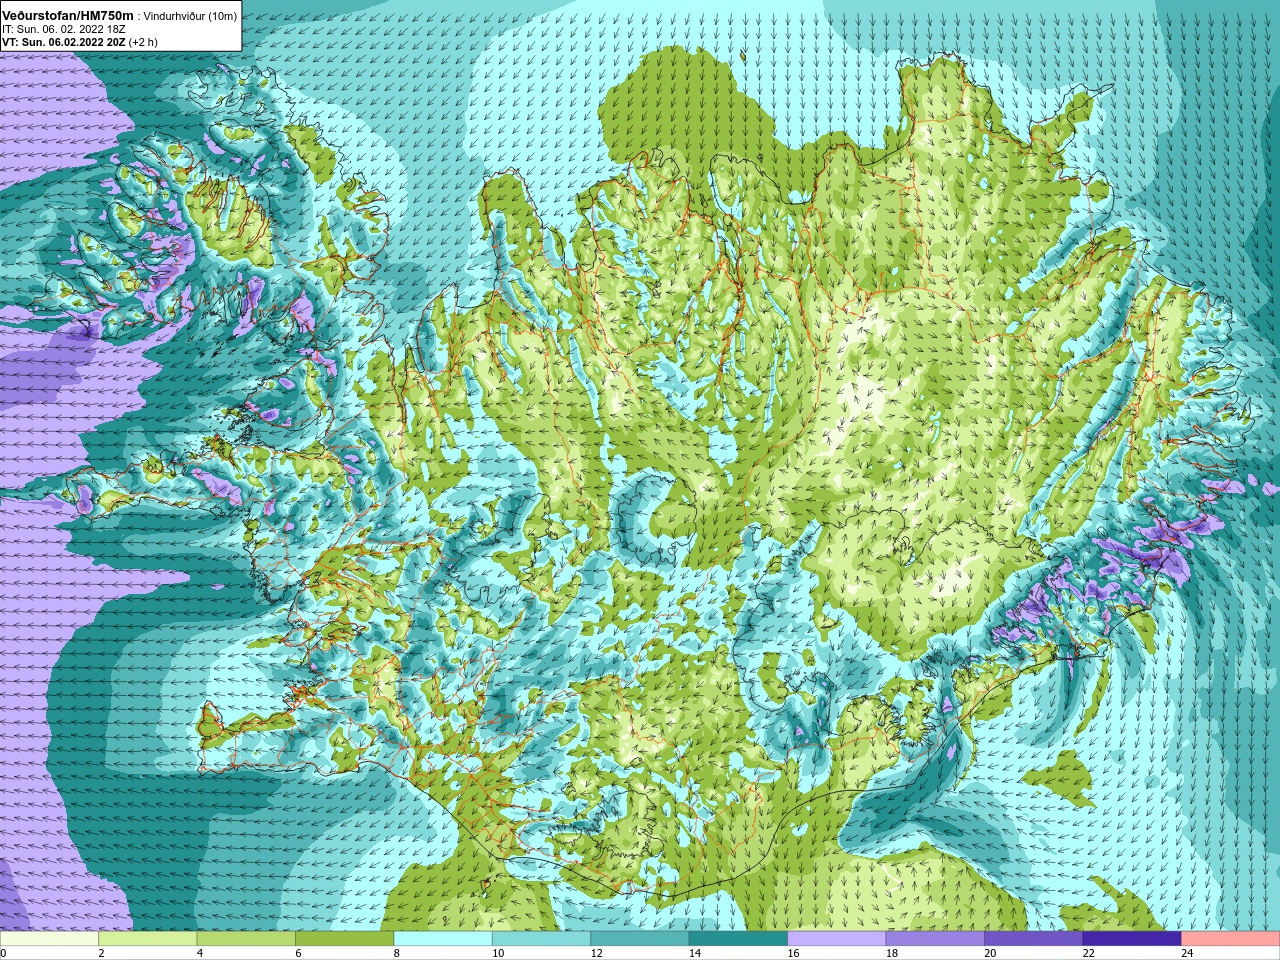Viewport: 1280px width, 960px height.
Task: Click the legend scale label '16'
Action: click(793, 953)
